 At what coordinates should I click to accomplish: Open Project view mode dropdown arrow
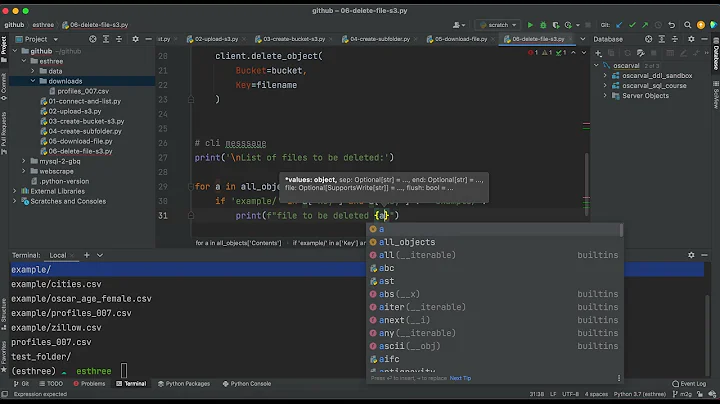(56, 39)
